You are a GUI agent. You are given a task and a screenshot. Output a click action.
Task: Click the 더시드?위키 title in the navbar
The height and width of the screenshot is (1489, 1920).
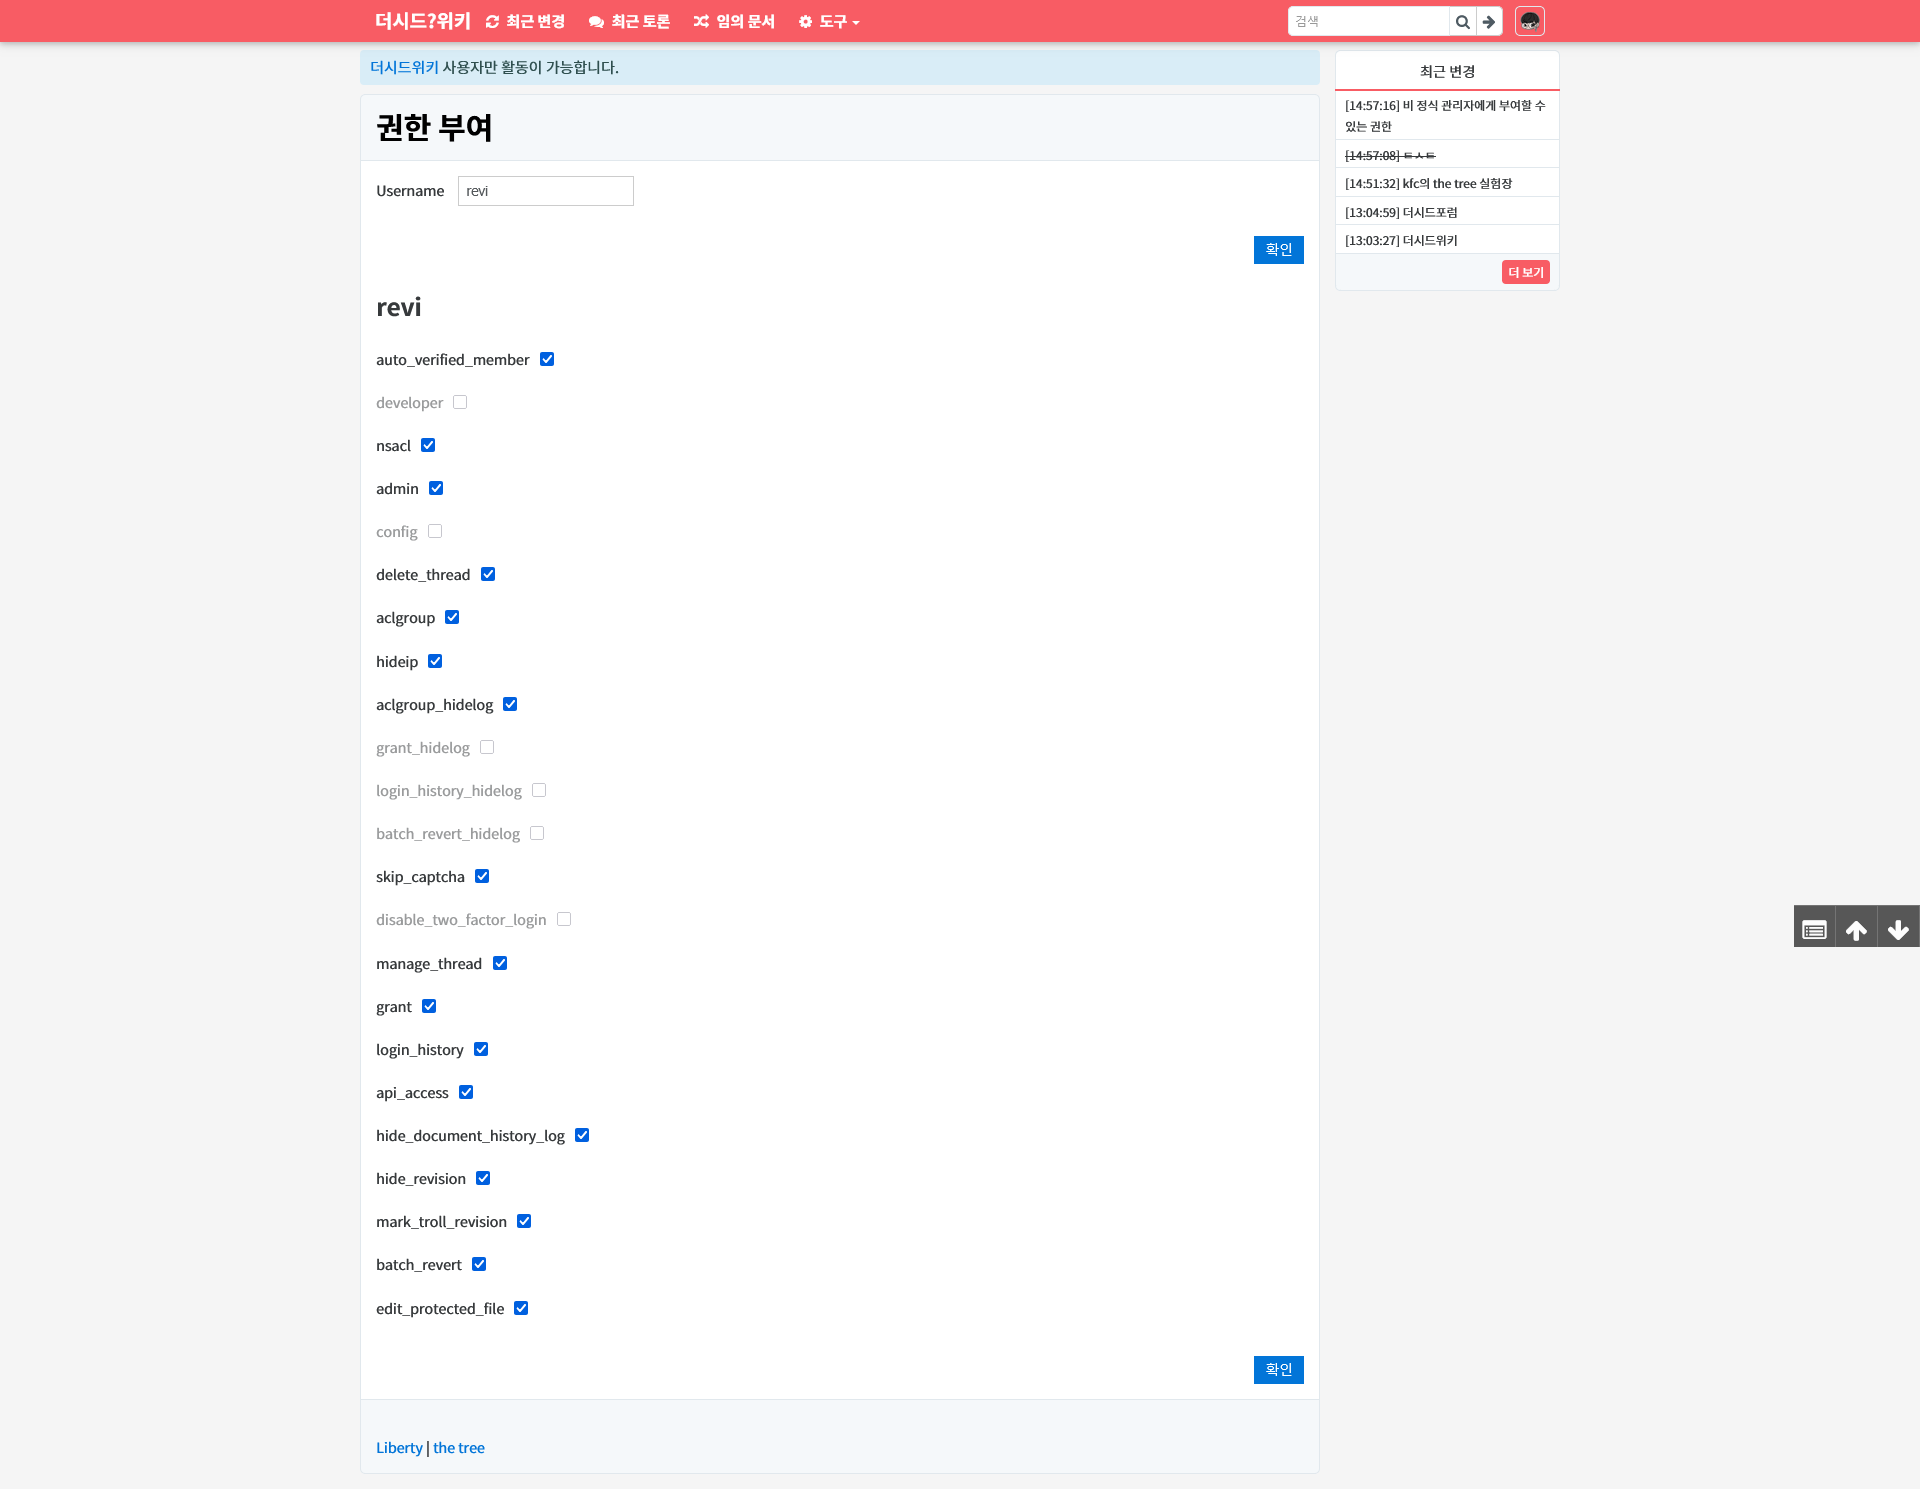422,21
